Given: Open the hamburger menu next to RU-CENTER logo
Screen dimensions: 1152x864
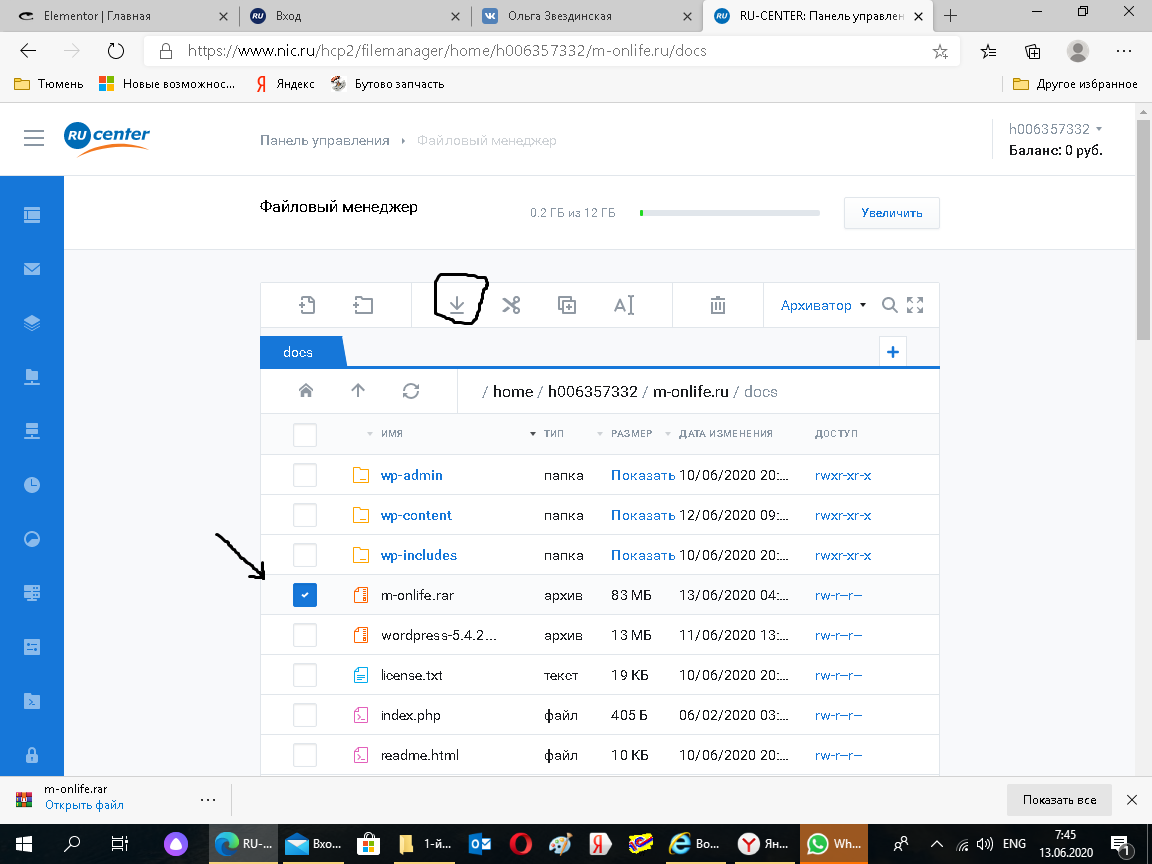Looking at the screenshot, I should 34,137.
